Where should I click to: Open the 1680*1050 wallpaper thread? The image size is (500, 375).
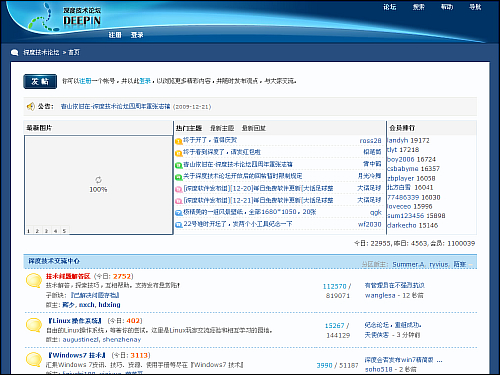click(250, 212)
